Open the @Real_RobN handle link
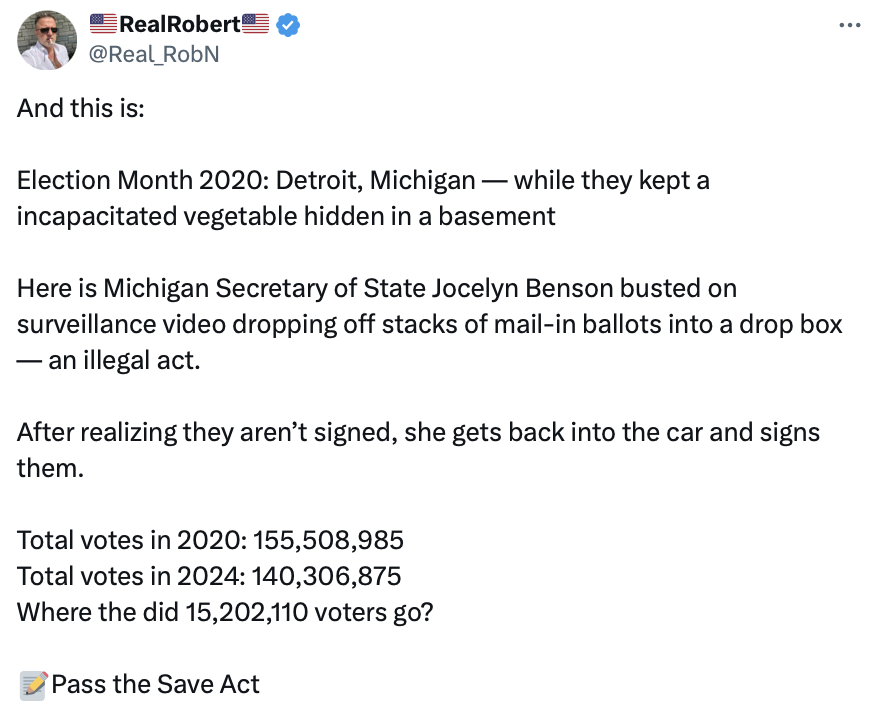 pos(155,54)
